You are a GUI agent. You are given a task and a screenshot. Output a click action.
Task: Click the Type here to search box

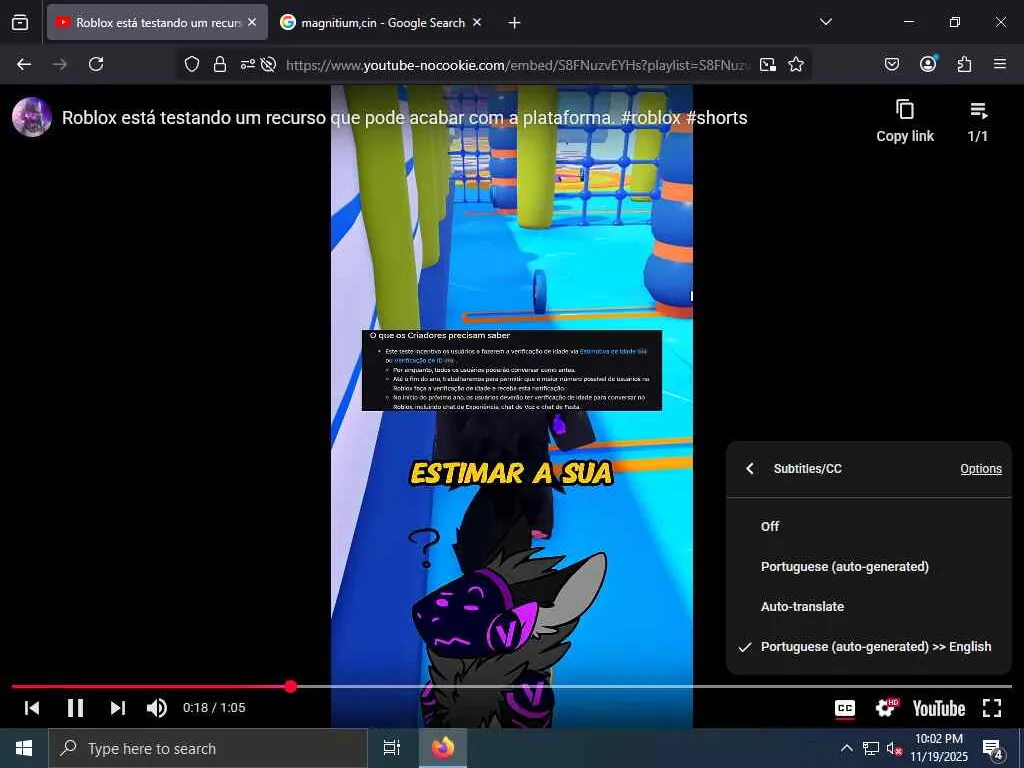point(208,748)
